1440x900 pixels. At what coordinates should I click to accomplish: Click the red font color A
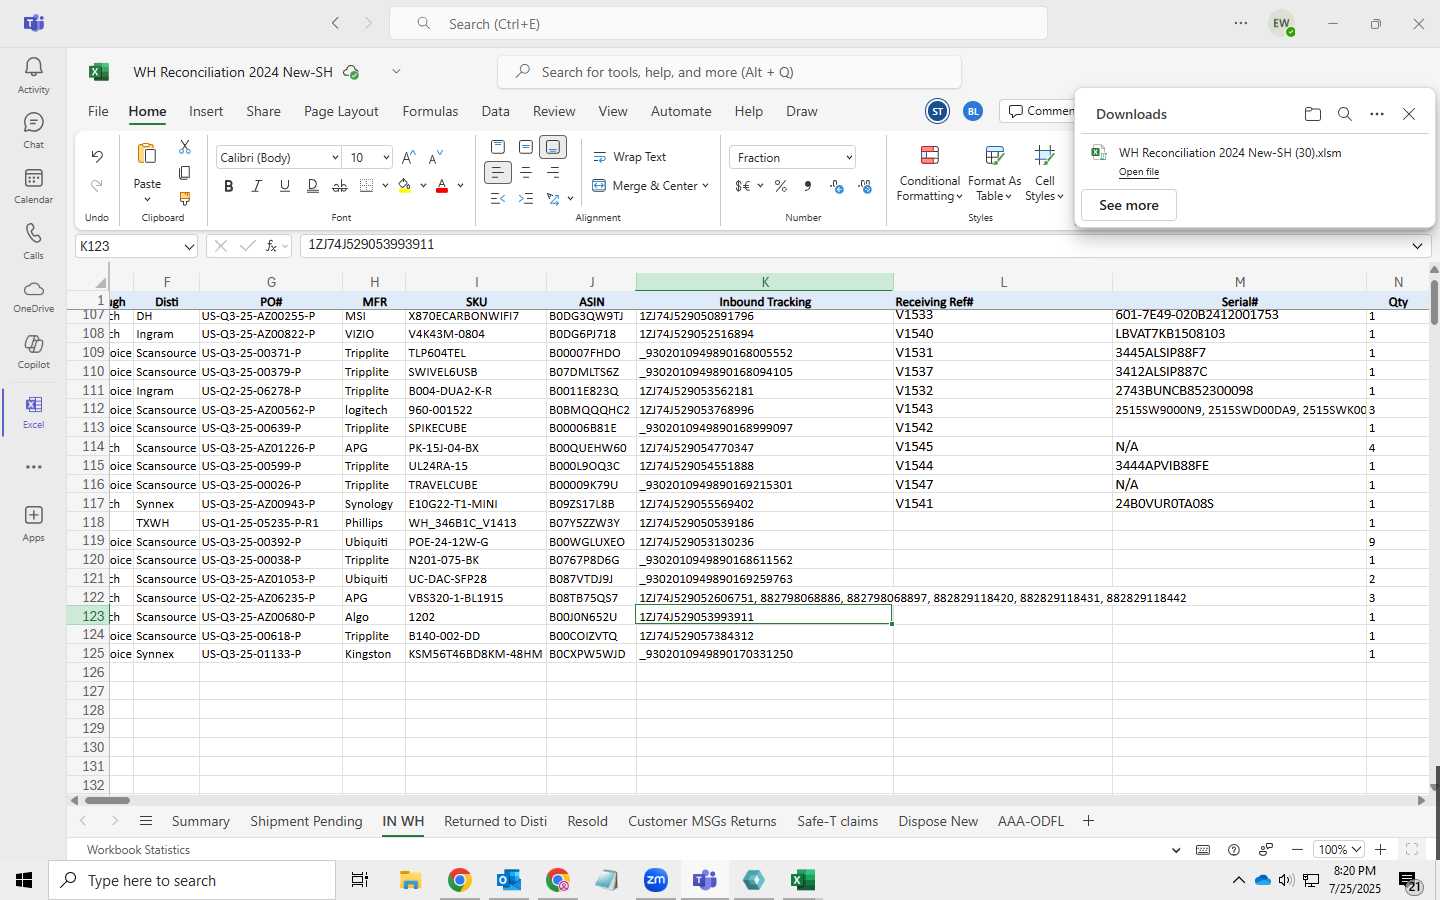point(442,186)
